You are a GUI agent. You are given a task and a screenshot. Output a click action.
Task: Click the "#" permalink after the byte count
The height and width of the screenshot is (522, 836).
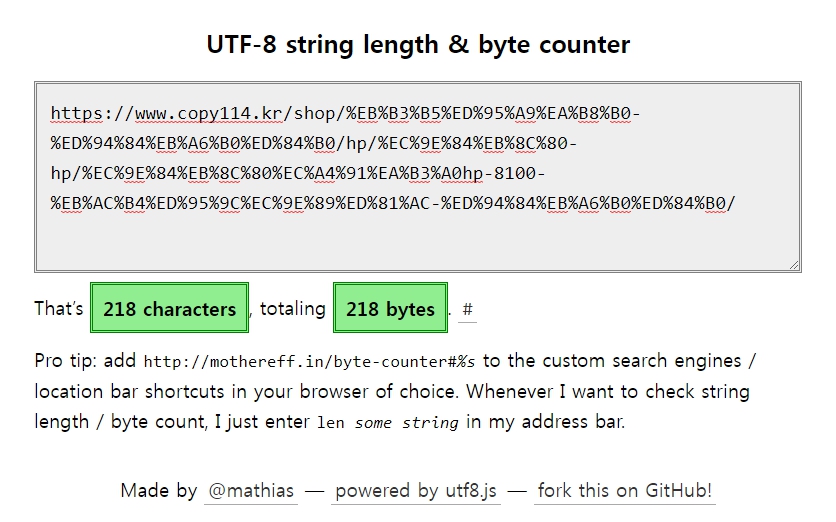pos(468,309)
